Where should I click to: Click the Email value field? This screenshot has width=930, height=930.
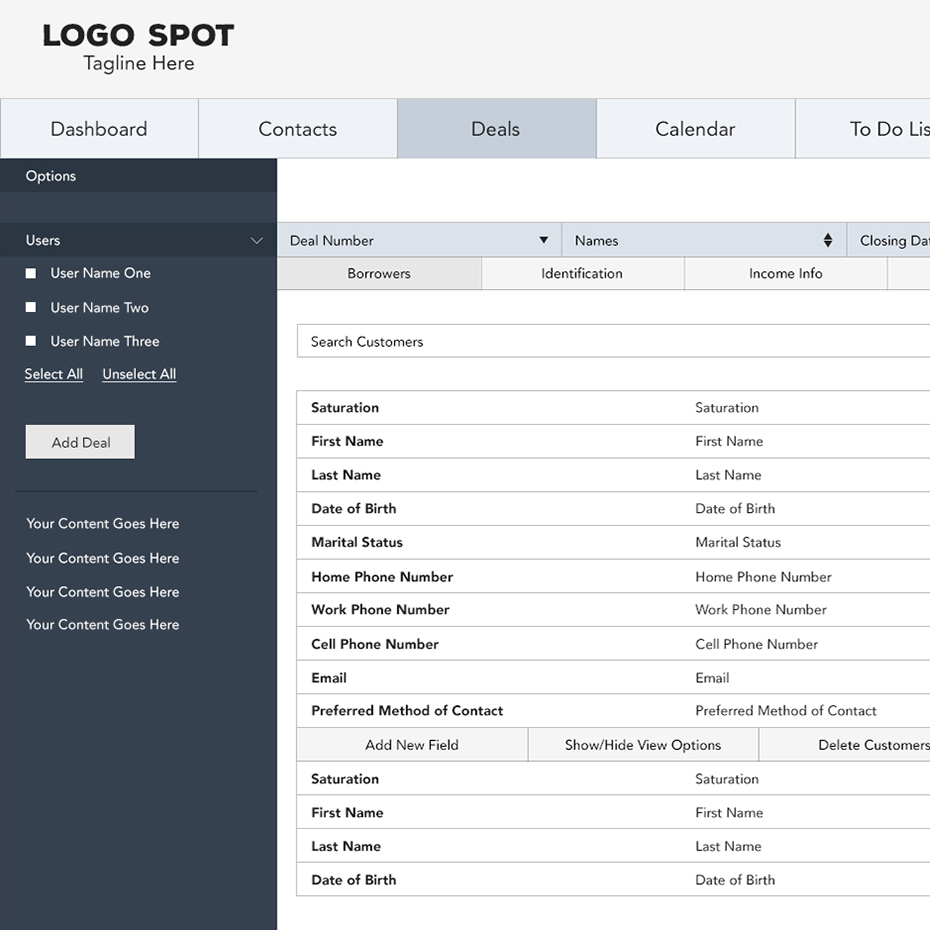tap(712, 677)
